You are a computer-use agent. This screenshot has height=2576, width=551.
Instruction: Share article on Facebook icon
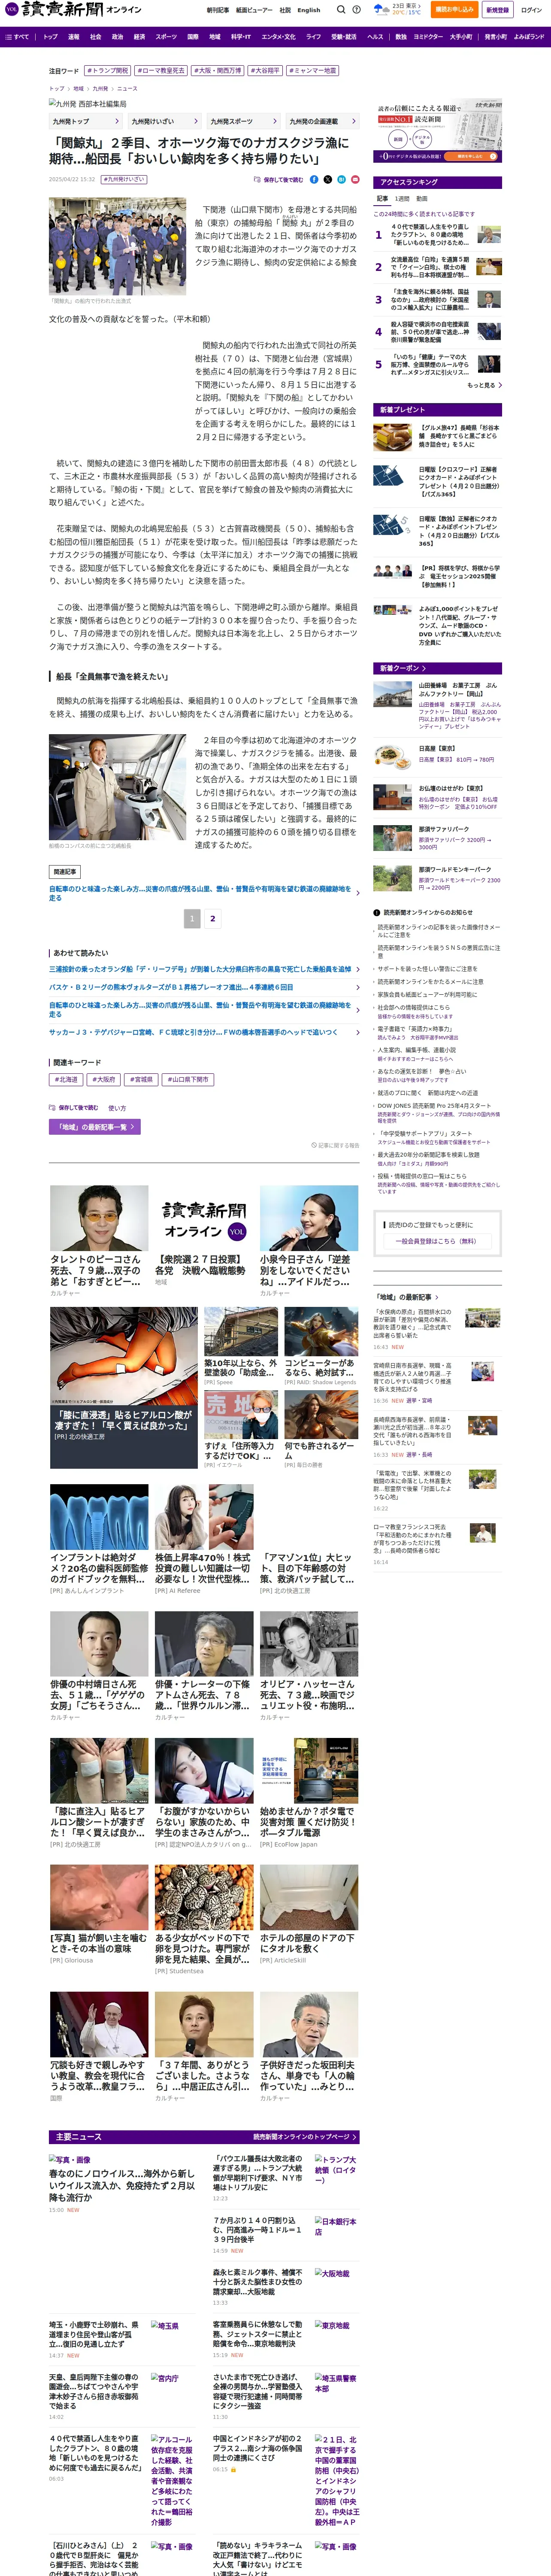point(314,180)
